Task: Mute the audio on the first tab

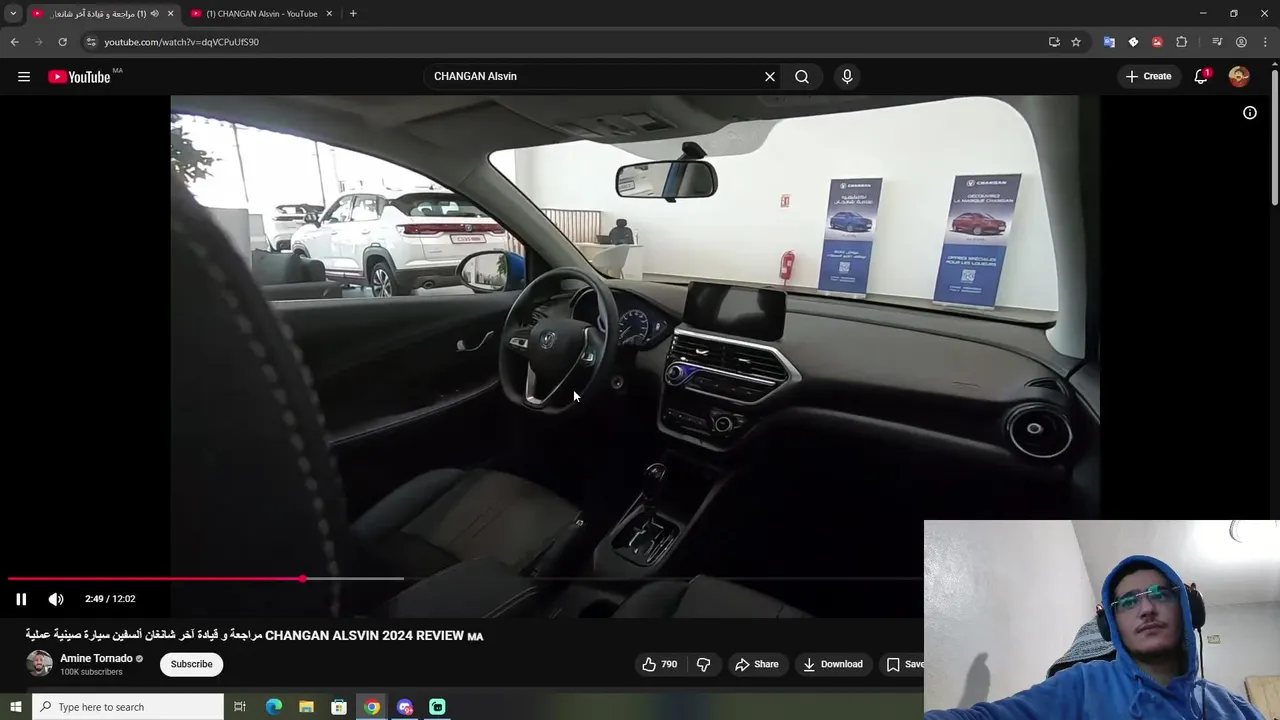Action: click(x=154, y=13)
